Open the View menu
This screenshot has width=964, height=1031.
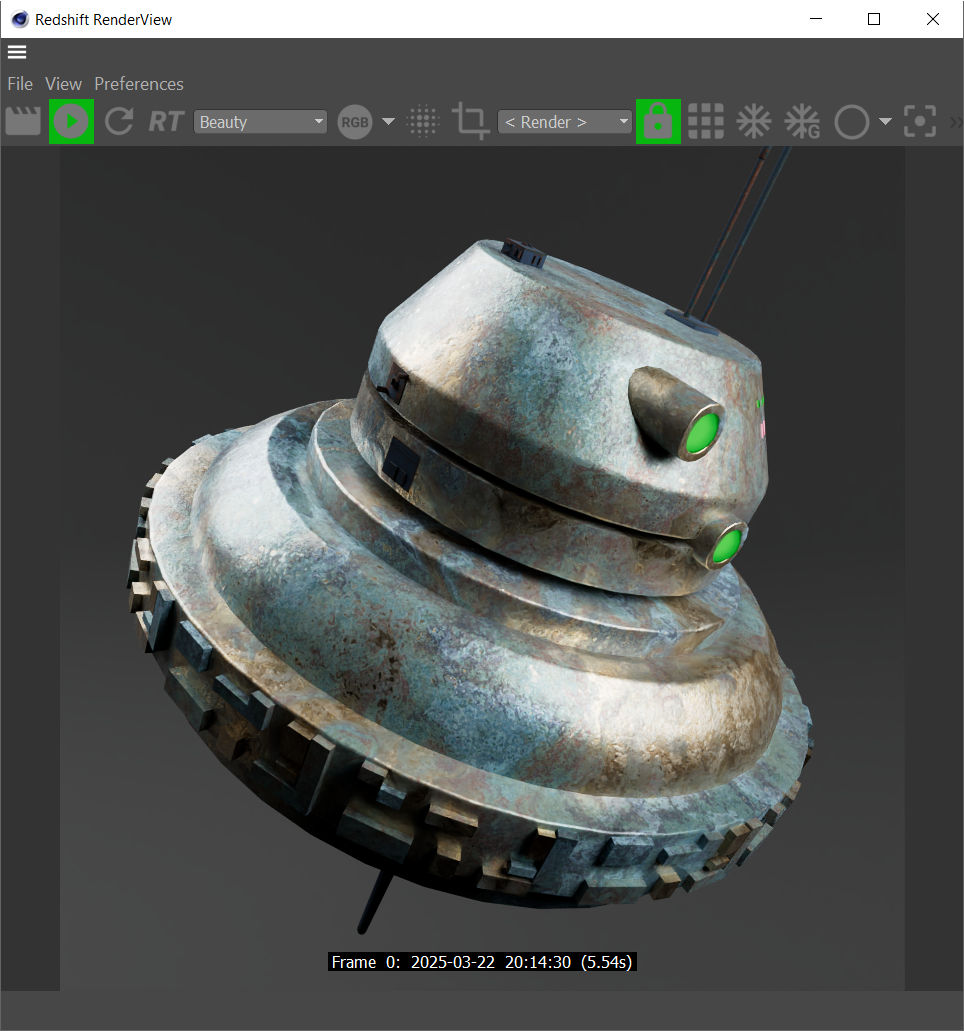63,84
